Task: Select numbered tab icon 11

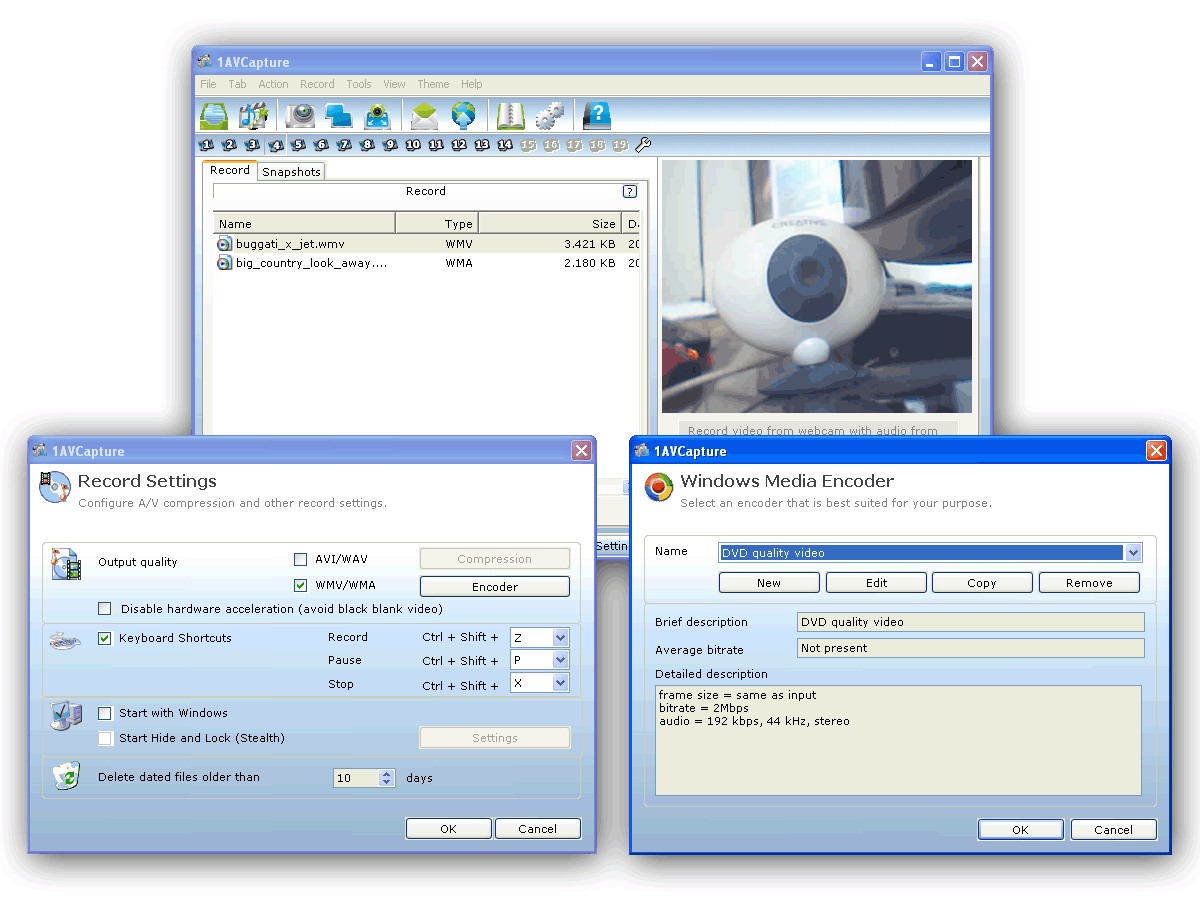Action: pos(437,145)
